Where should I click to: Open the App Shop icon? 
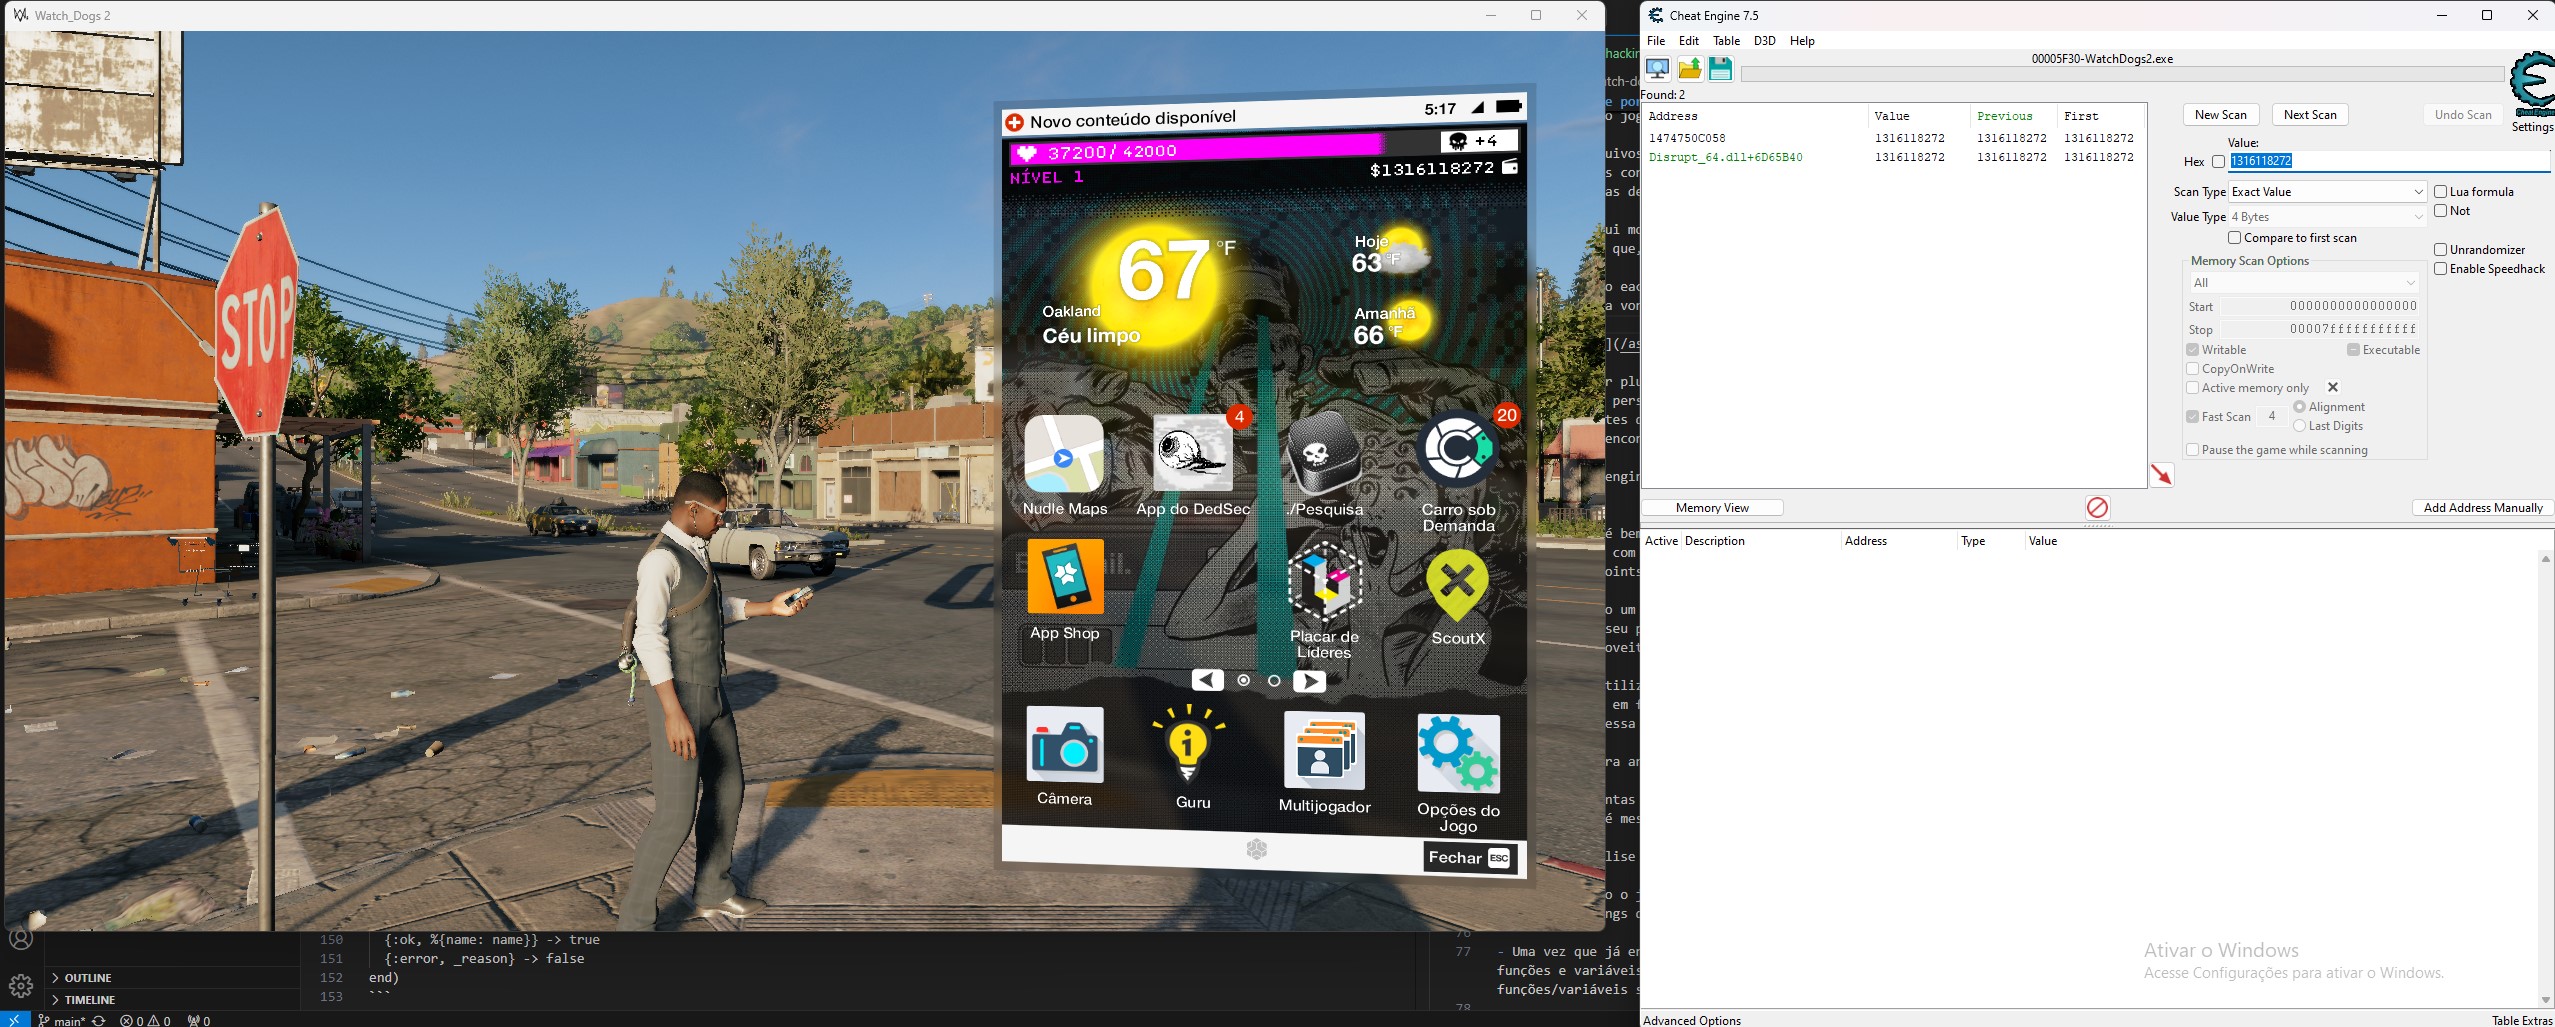(1065, 577)
